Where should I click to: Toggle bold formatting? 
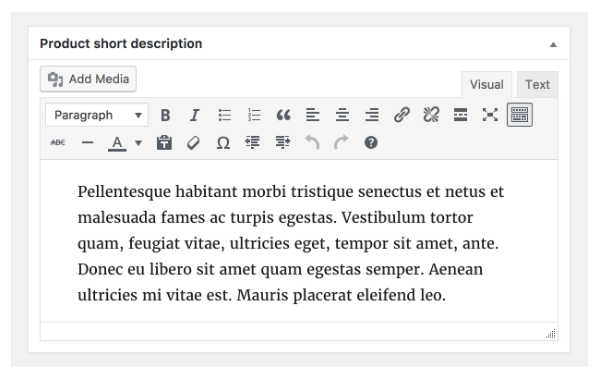point(165,115)
